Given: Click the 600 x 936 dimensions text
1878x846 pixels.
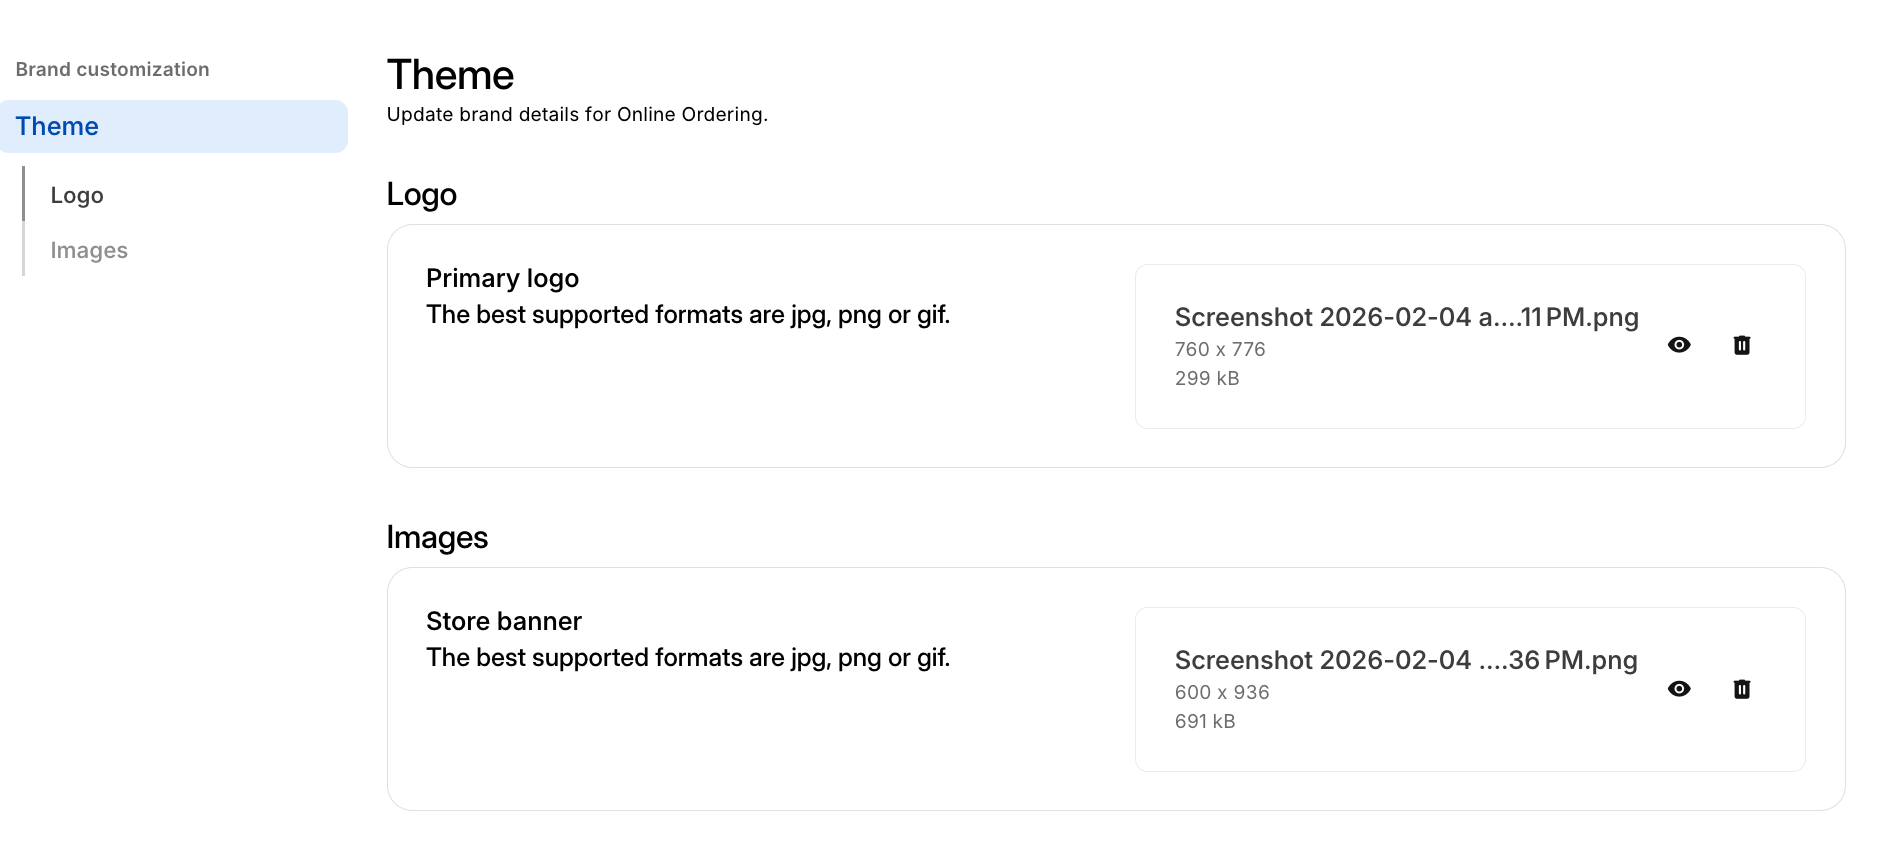Looking at the screenshot, I should [x=1221, y=693].
